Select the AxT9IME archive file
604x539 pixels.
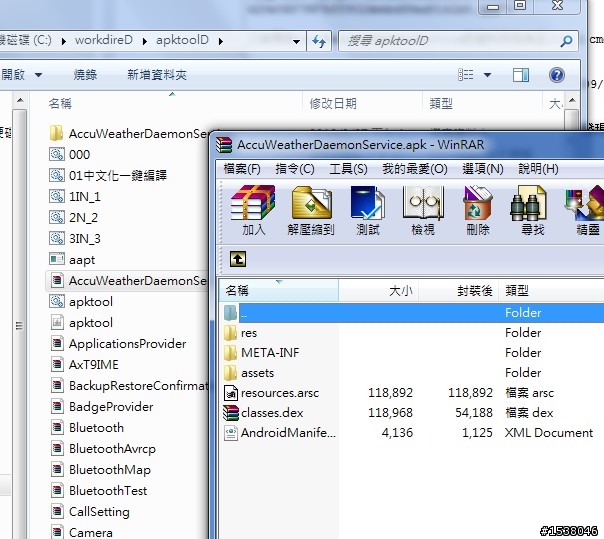(84, 364)
